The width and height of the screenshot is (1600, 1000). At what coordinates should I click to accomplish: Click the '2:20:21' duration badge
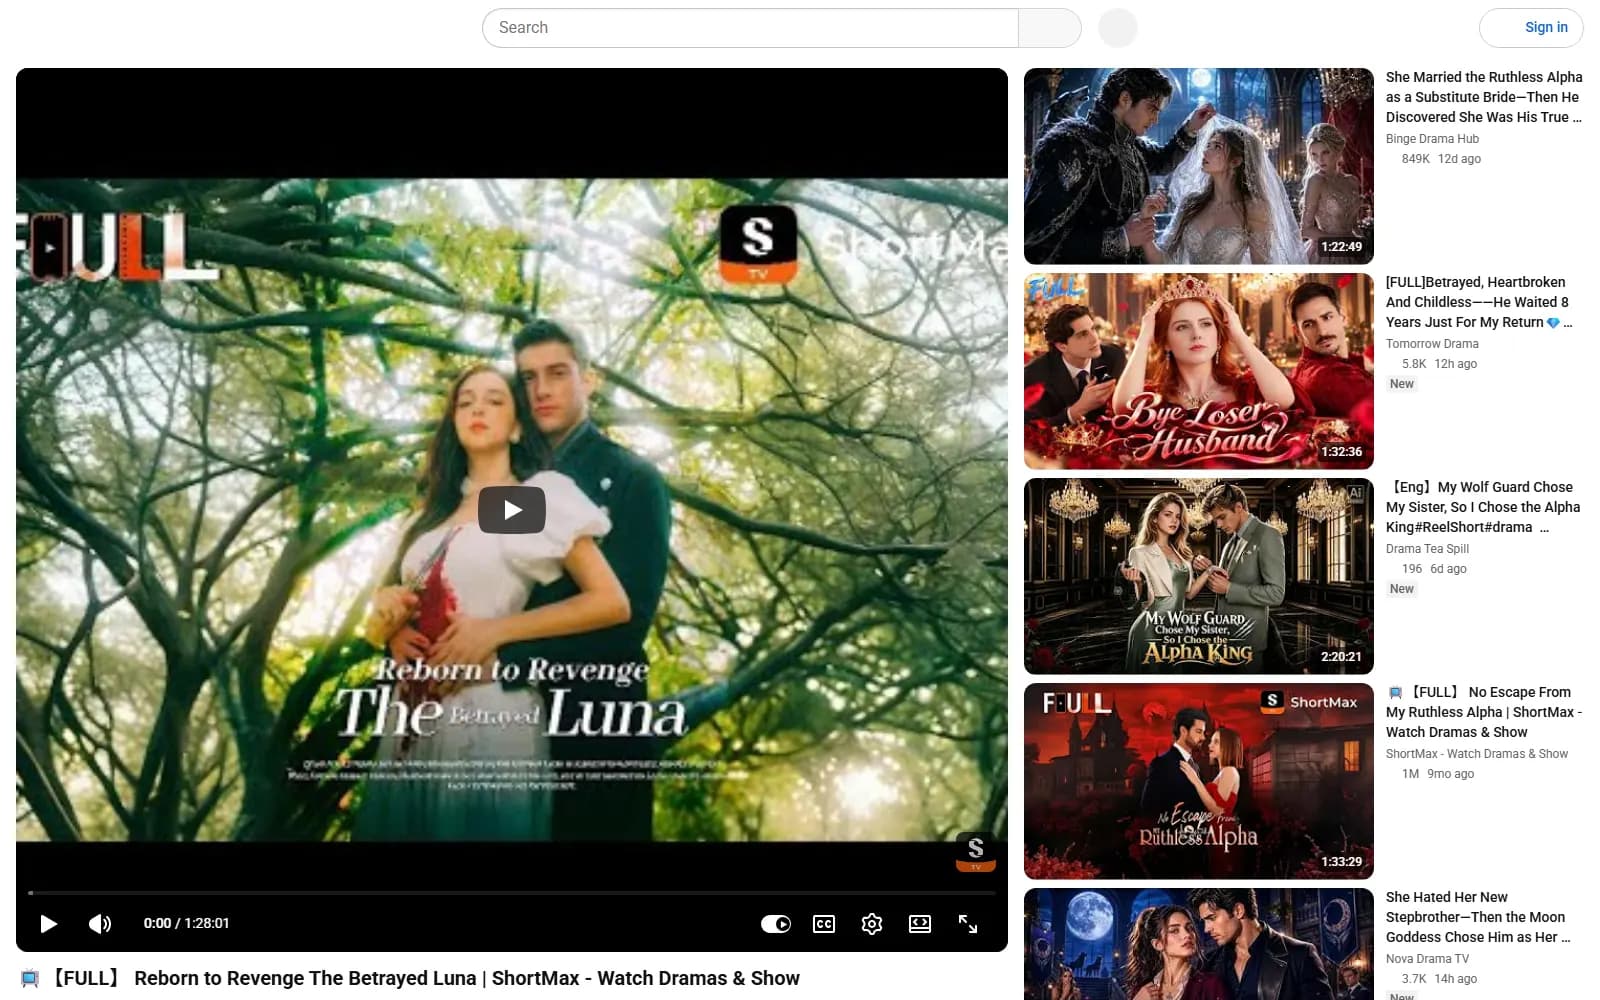coord(1341,657)
